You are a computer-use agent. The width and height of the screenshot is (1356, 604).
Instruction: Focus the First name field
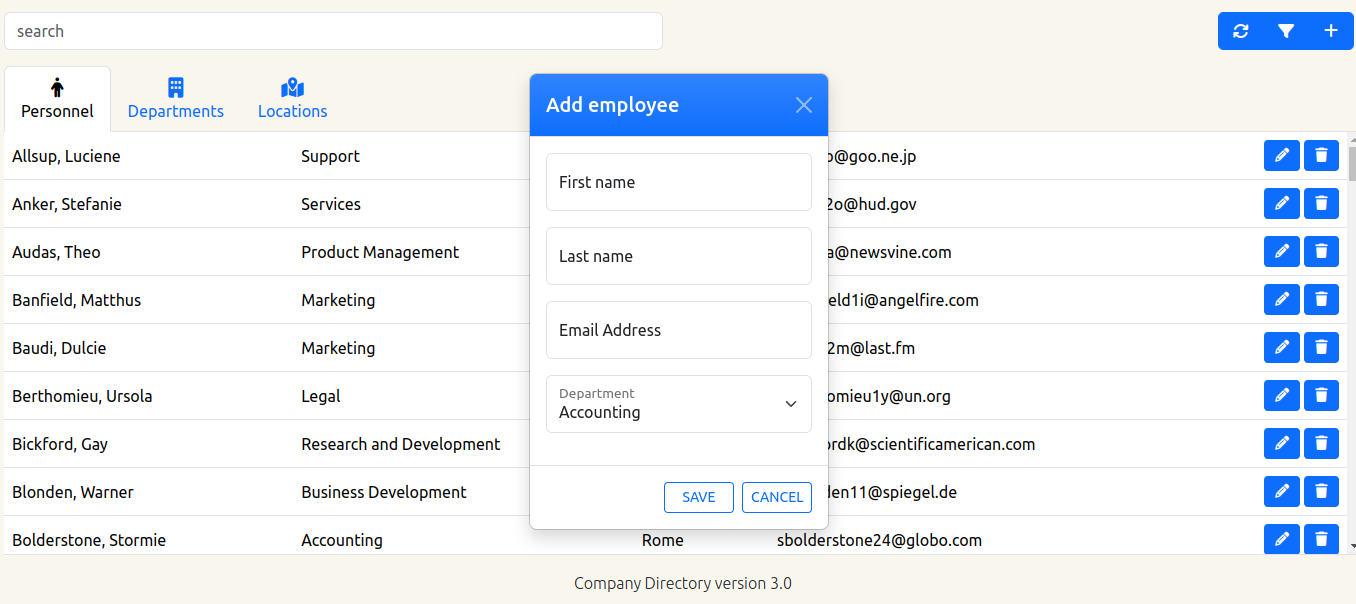(x=678, y=182)
